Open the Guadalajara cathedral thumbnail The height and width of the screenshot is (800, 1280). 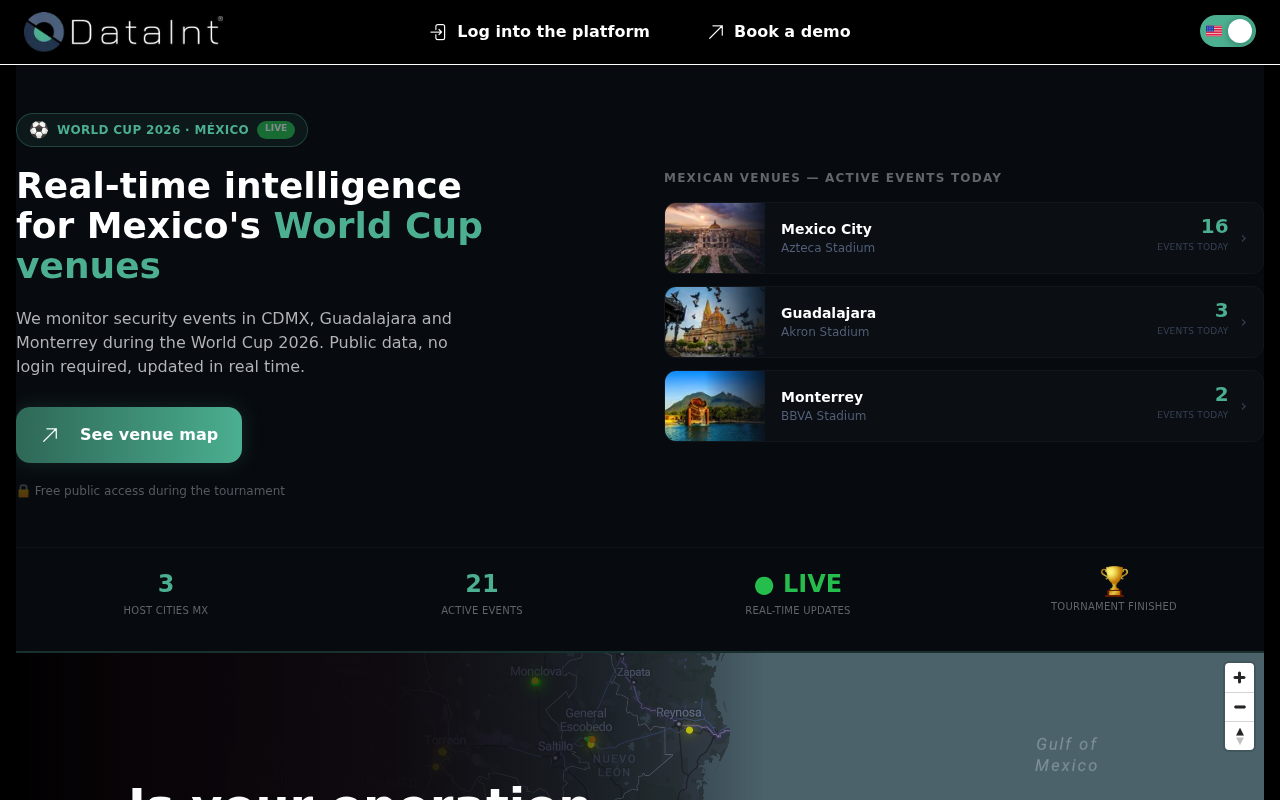click(x=715, y=322)
